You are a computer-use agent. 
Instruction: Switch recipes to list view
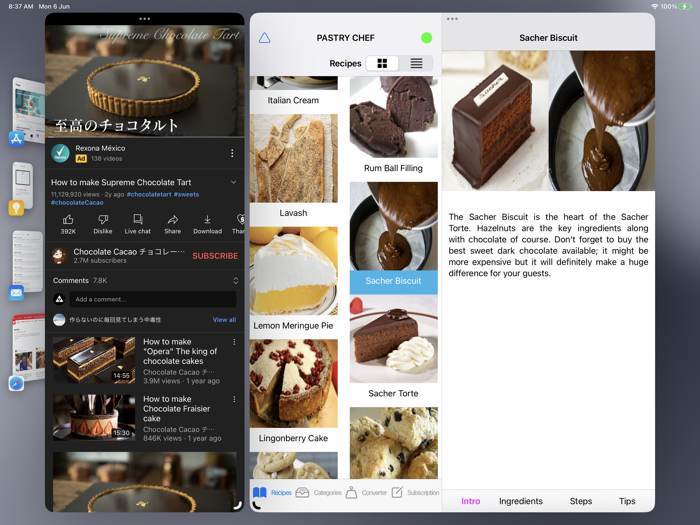(x=416, y=63)
